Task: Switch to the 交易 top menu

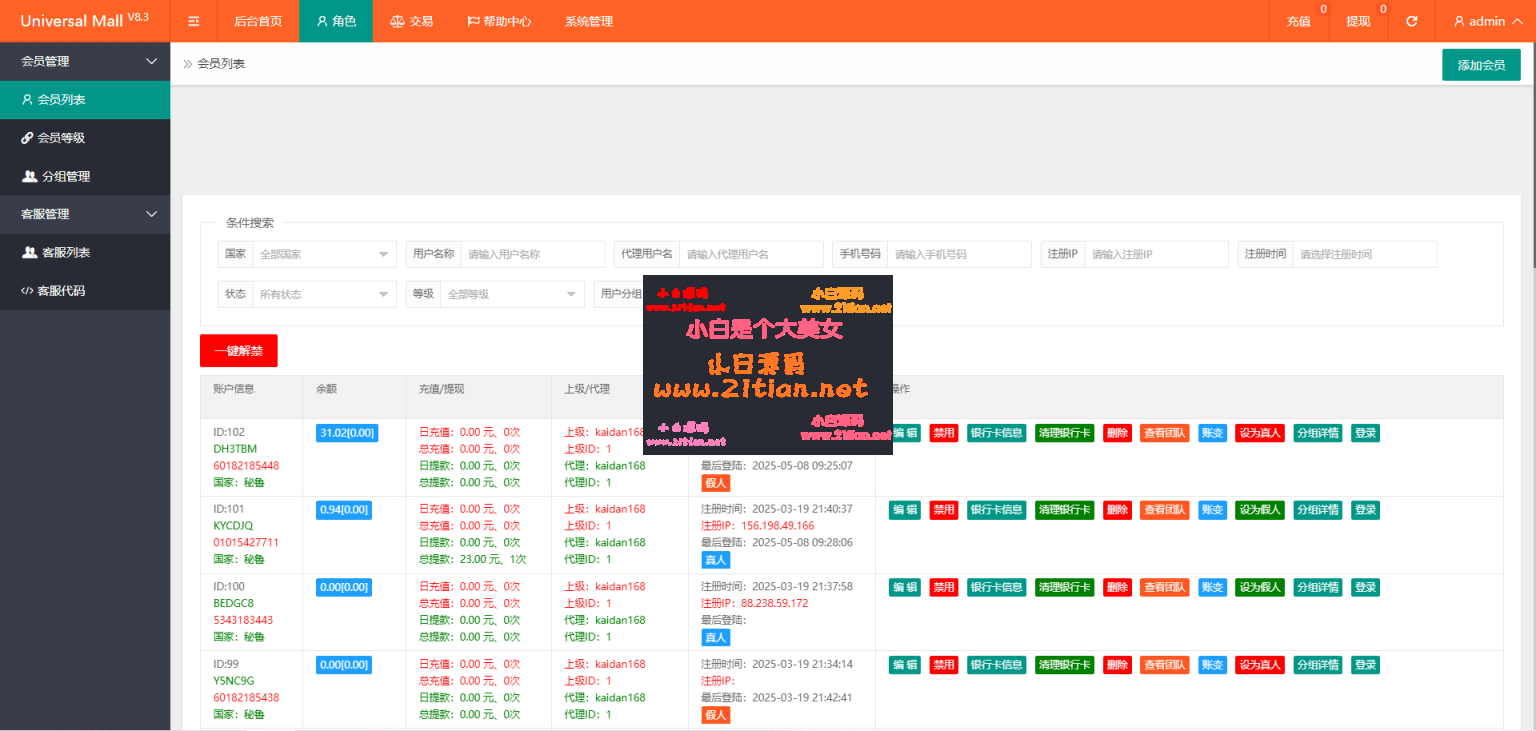Action: coord(411,21)
